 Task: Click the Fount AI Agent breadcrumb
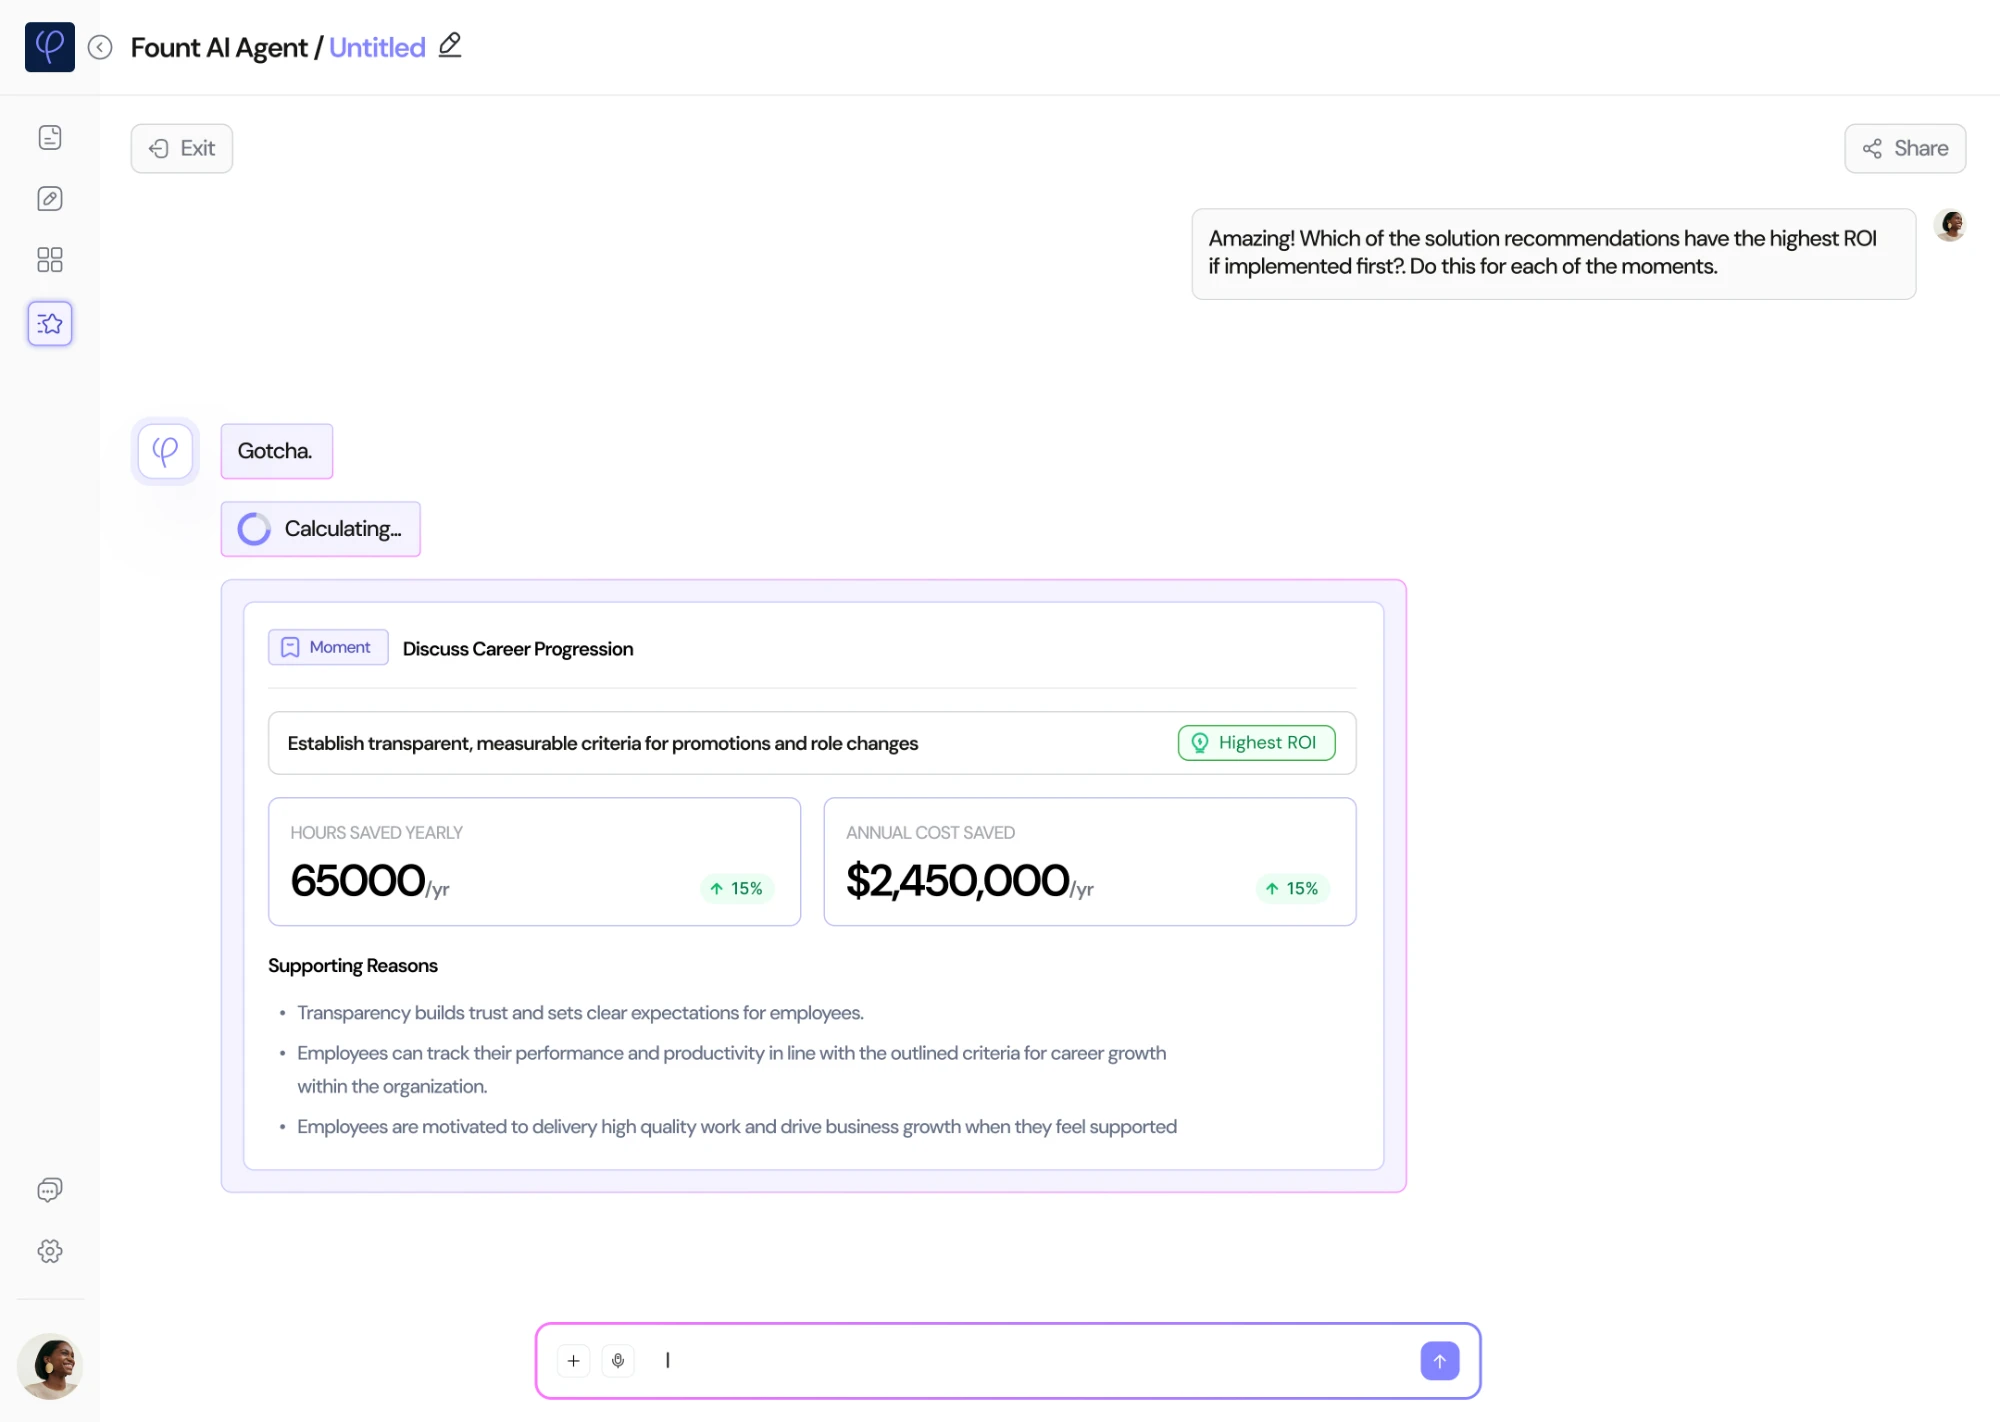coord(219,47)
